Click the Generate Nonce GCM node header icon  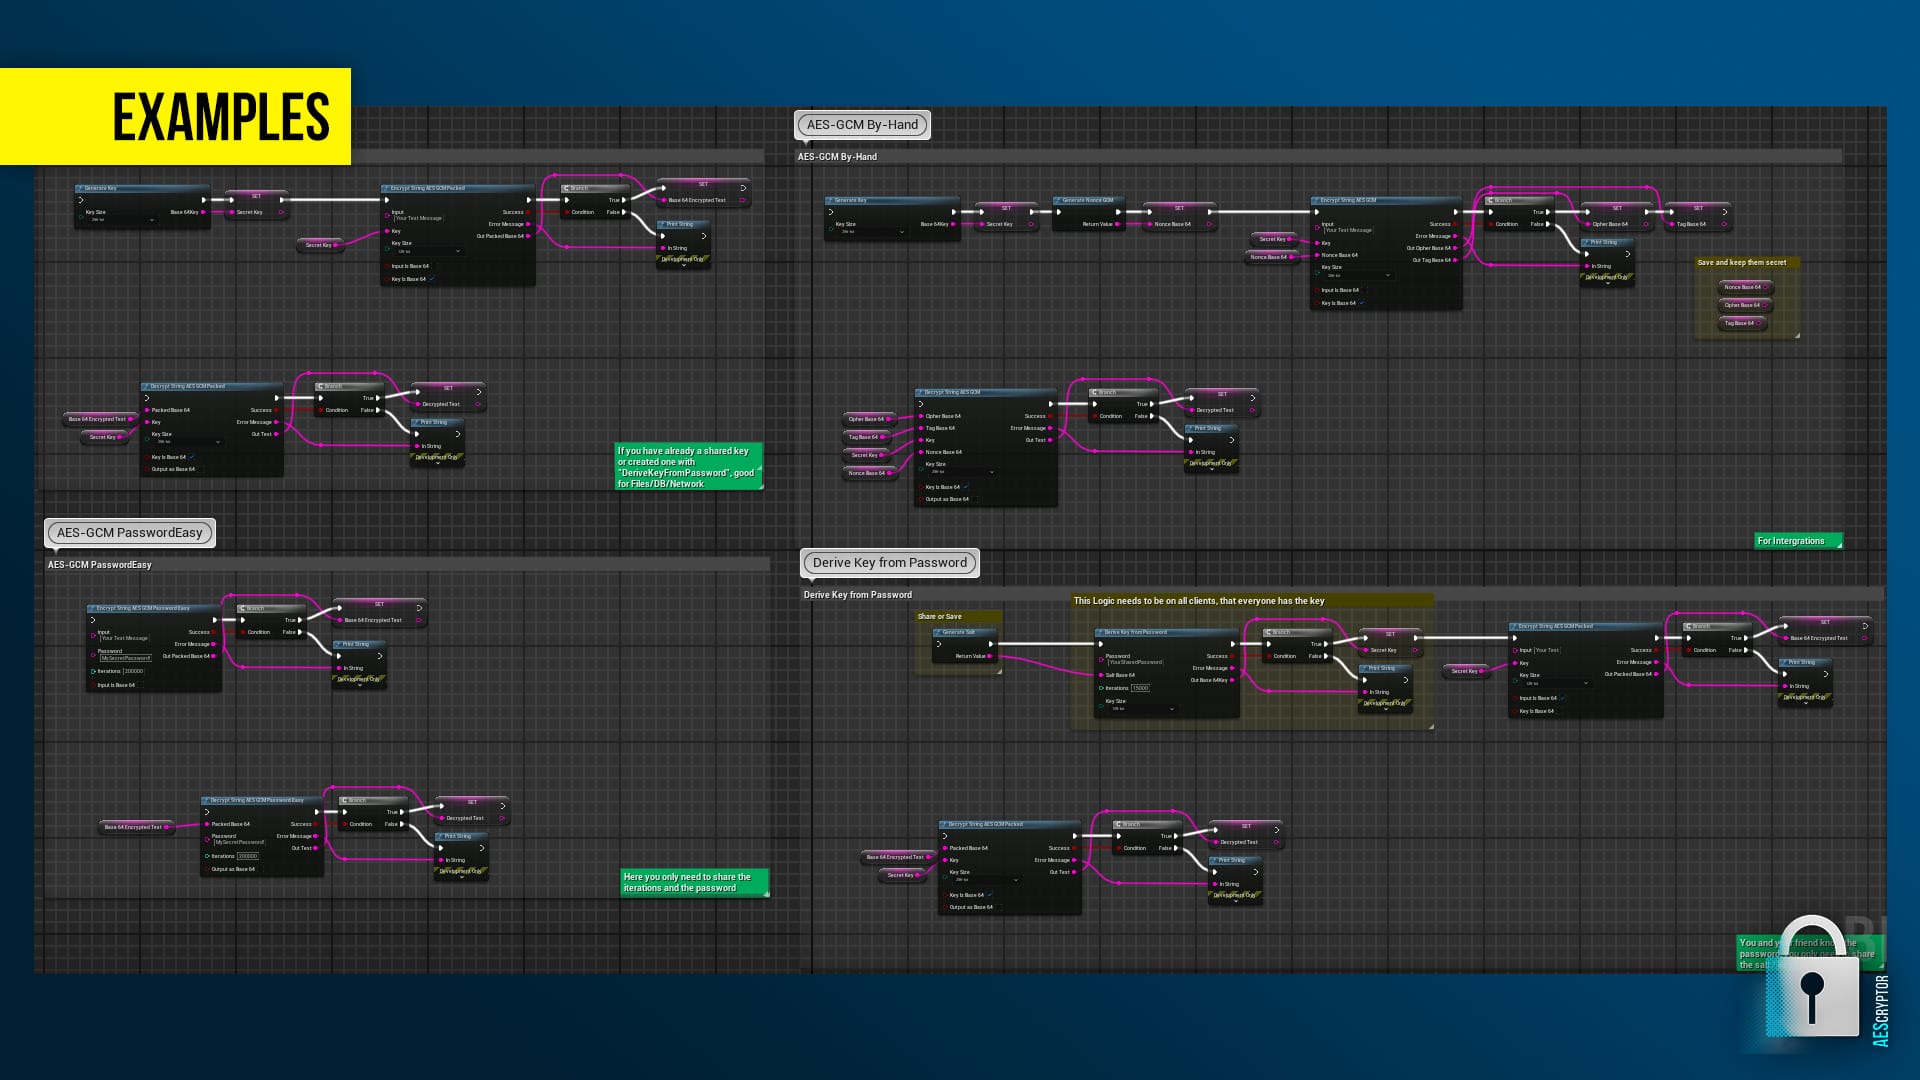click(x=1058, y=200)
